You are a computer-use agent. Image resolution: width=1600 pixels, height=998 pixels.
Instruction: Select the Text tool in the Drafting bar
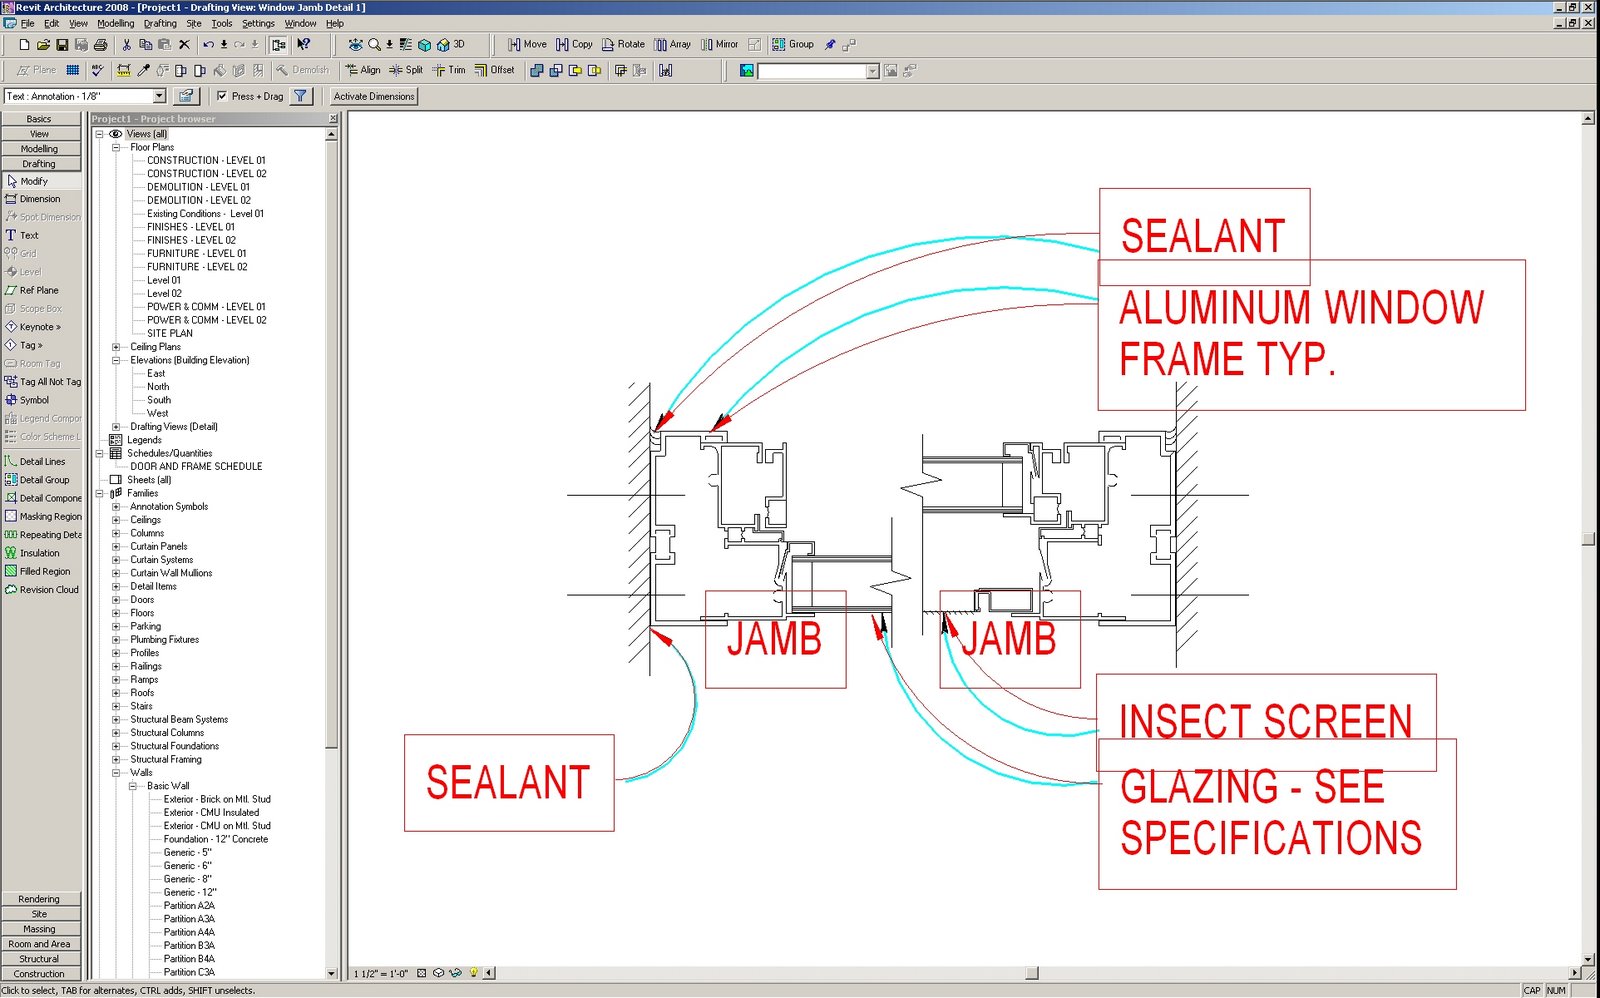pyautogui.click(x=22, y=236)
